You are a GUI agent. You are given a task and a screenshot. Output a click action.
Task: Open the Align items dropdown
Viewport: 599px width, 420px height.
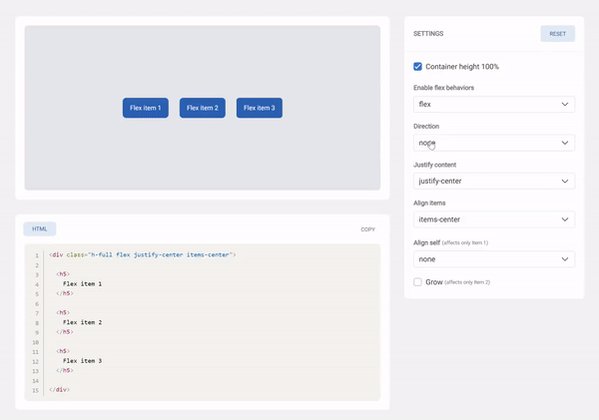494,219
